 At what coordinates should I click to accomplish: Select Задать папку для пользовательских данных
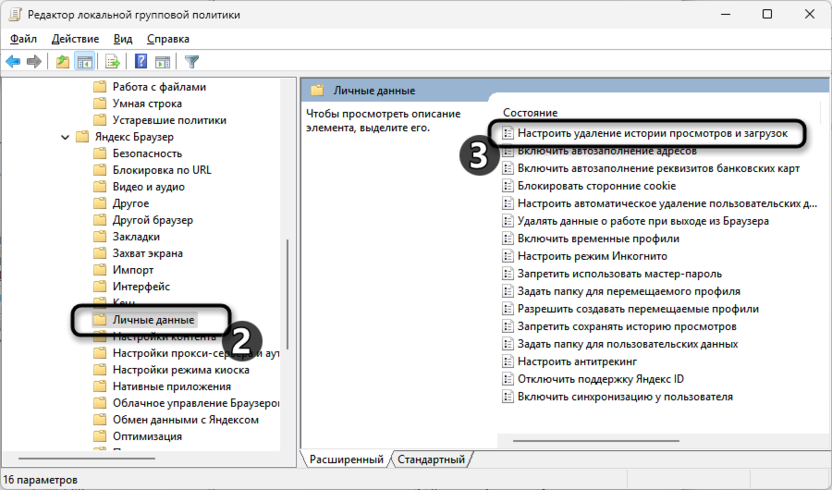pos(628,344)
